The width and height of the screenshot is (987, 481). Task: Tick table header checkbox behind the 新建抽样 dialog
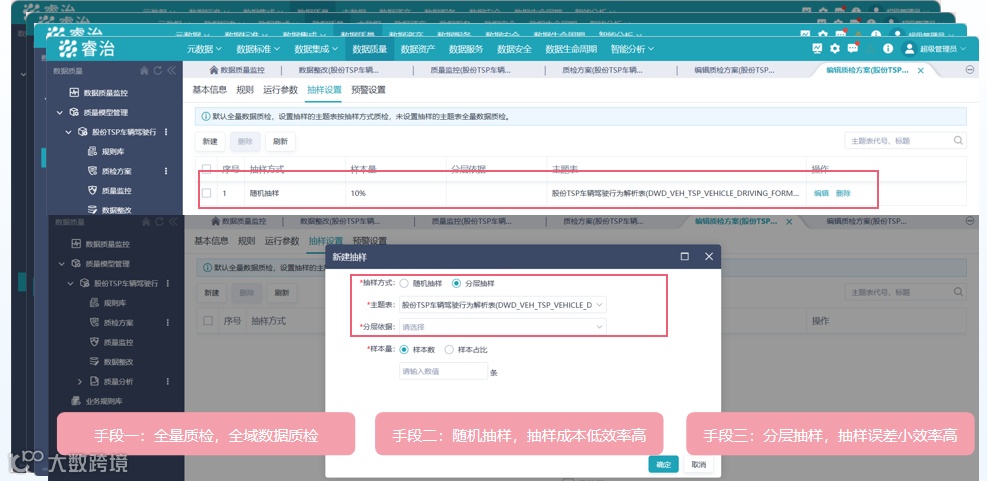coord(208,320)
